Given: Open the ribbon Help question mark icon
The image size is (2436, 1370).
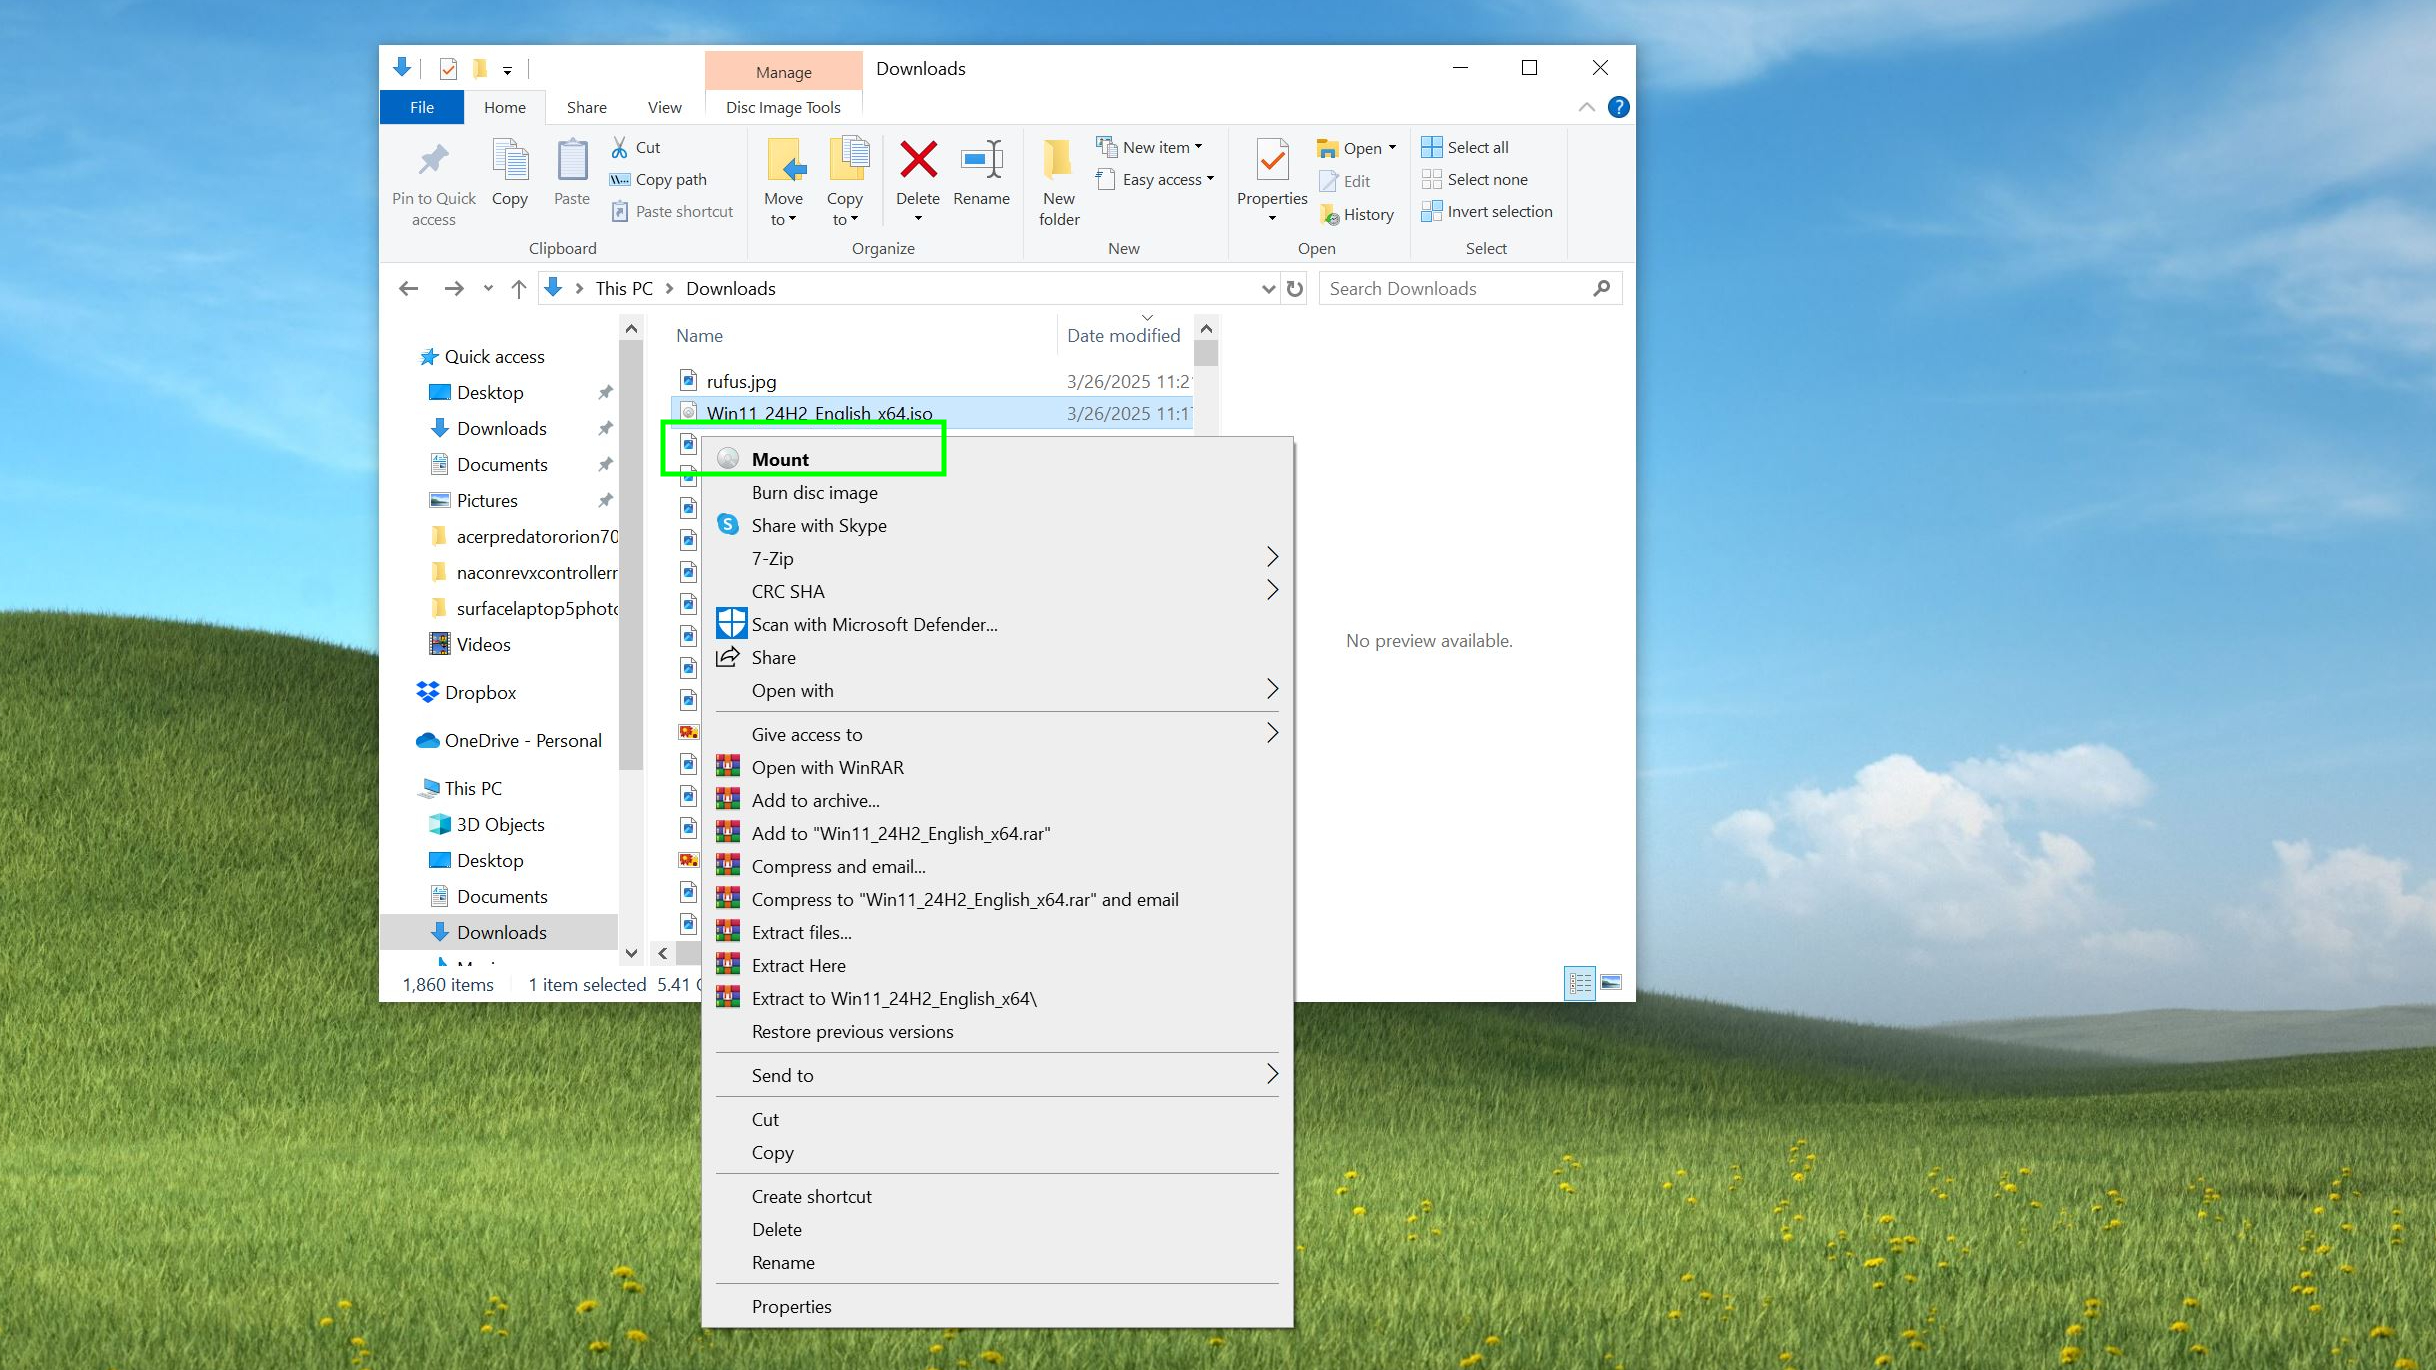Looking at the screenshot, I should click(1618, 107).
